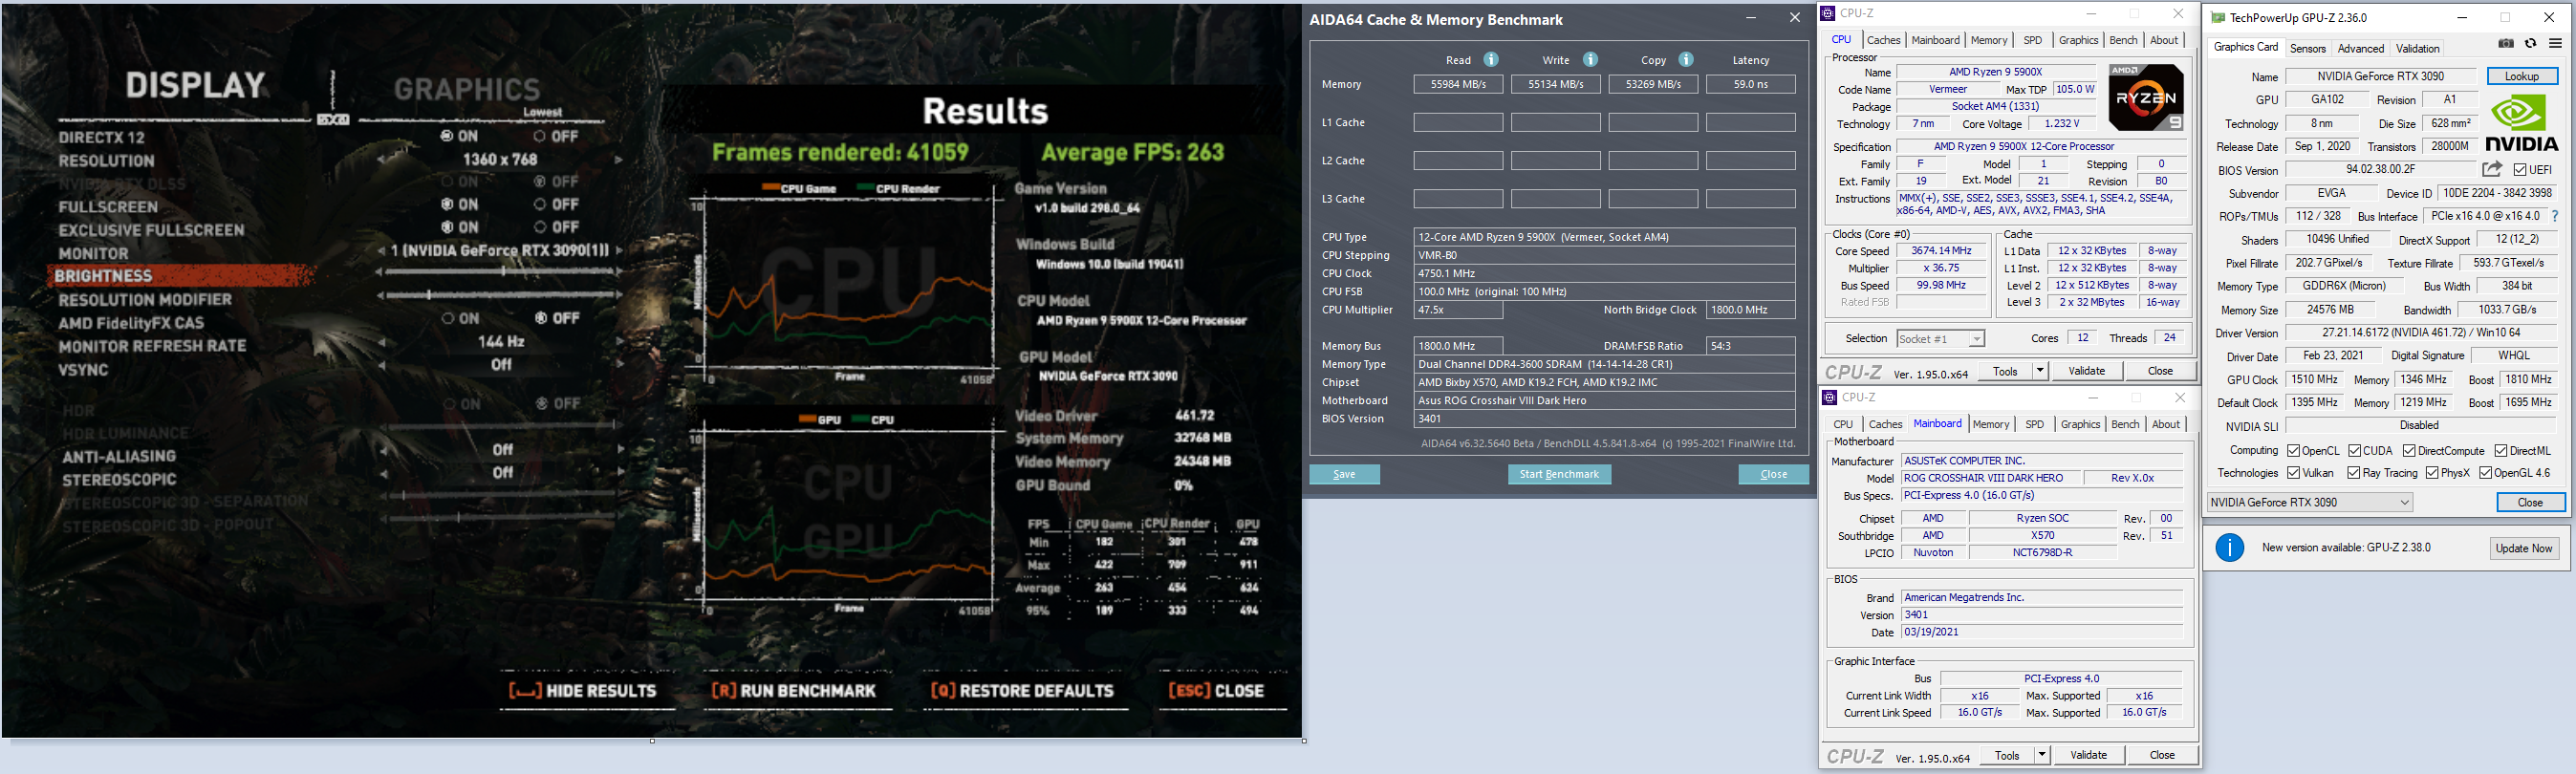Screen dimensions: 2576x774
Task: Open Bench tab in lower CPU-Z
Action: click(x=2125, y=424)
